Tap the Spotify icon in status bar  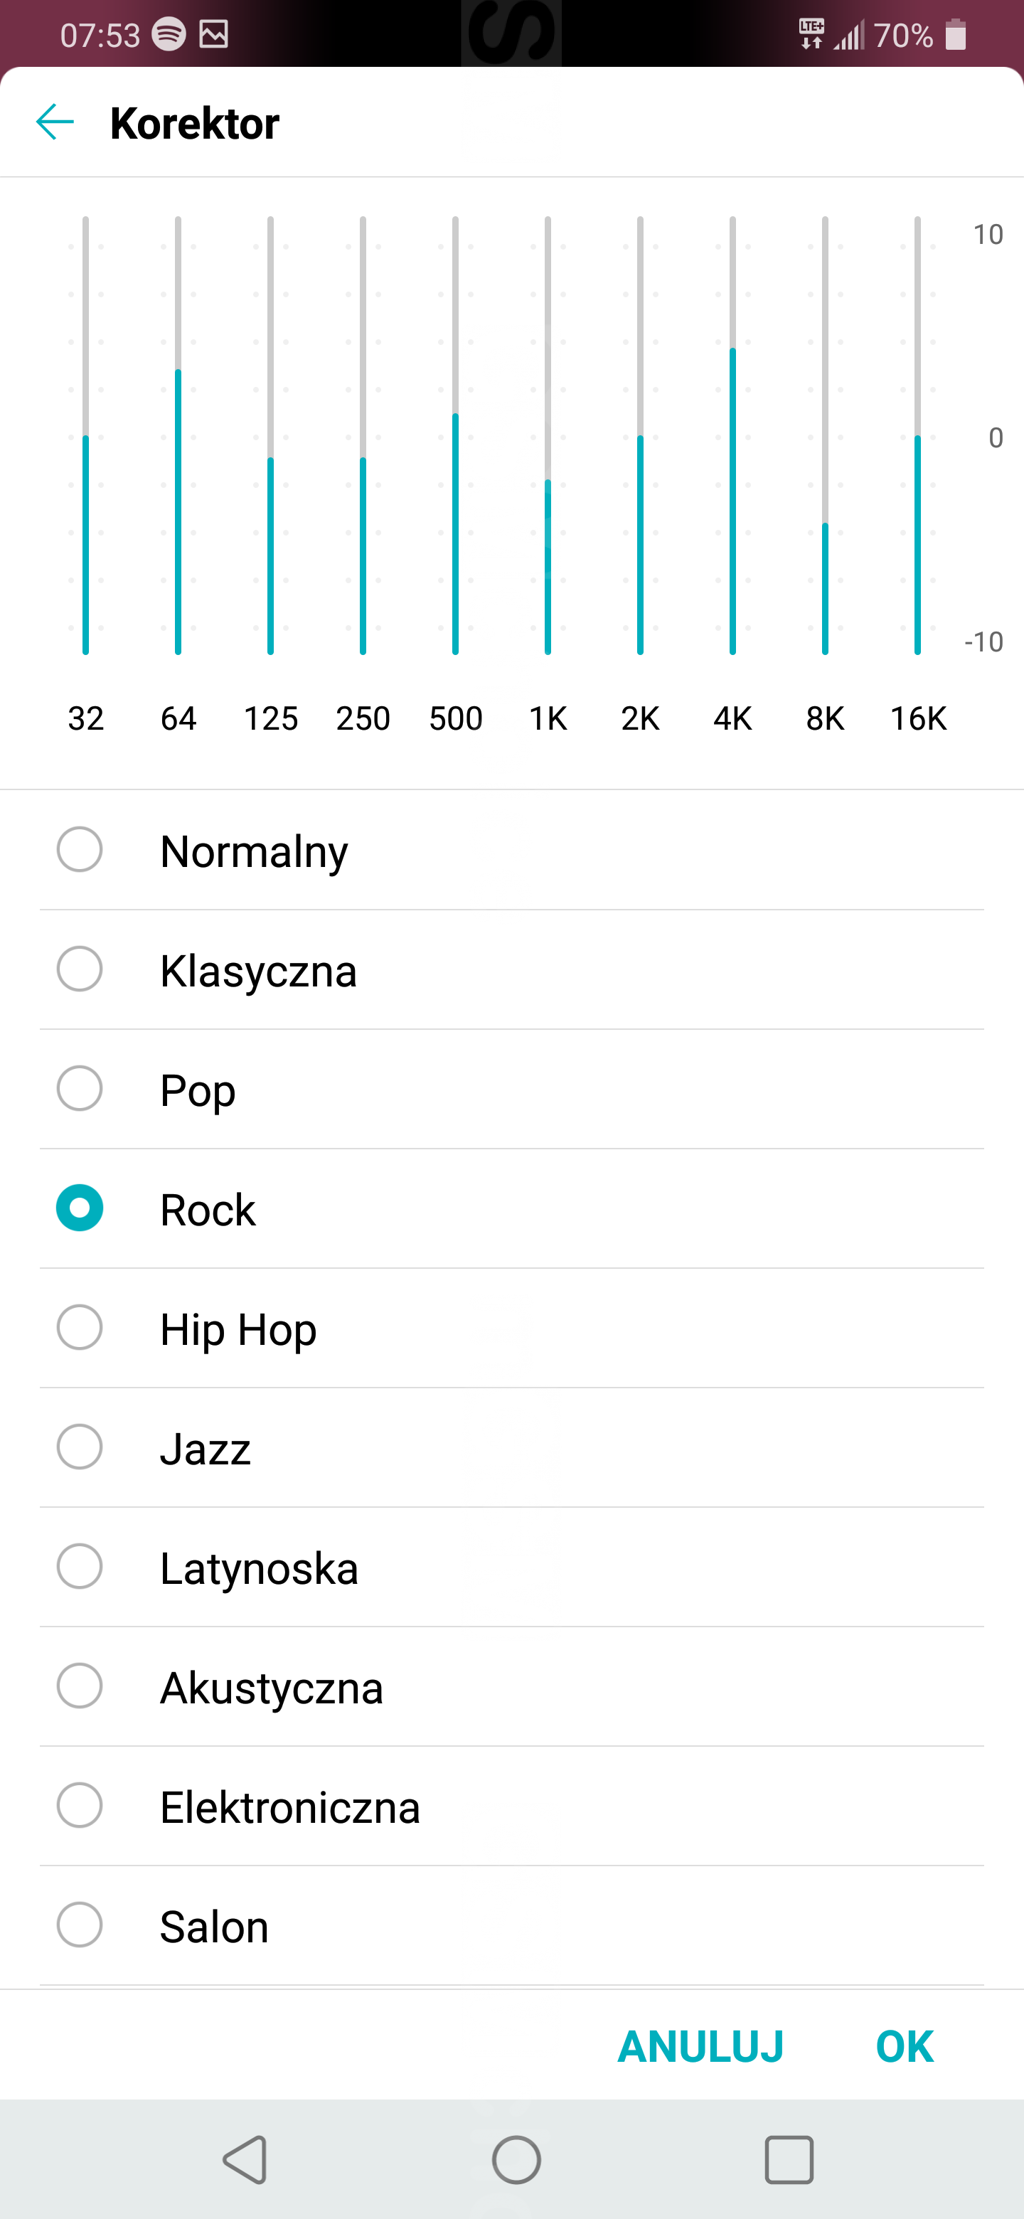click(x=169, y=34)
